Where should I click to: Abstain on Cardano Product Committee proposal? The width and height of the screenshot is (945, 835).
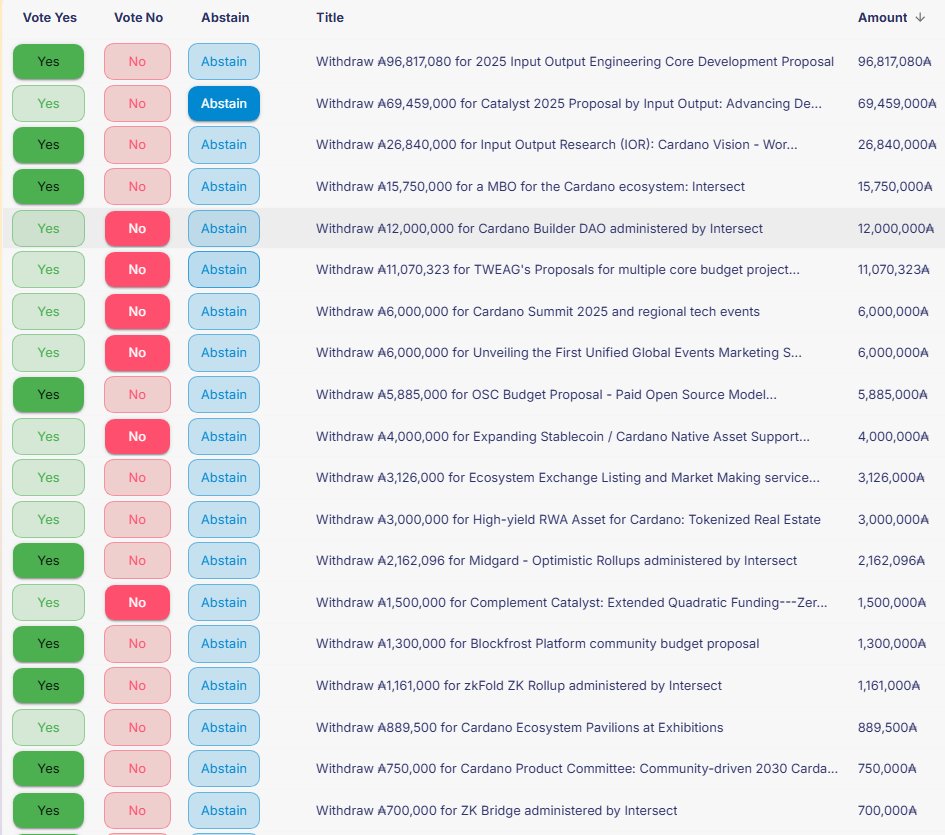pos(224,769)
